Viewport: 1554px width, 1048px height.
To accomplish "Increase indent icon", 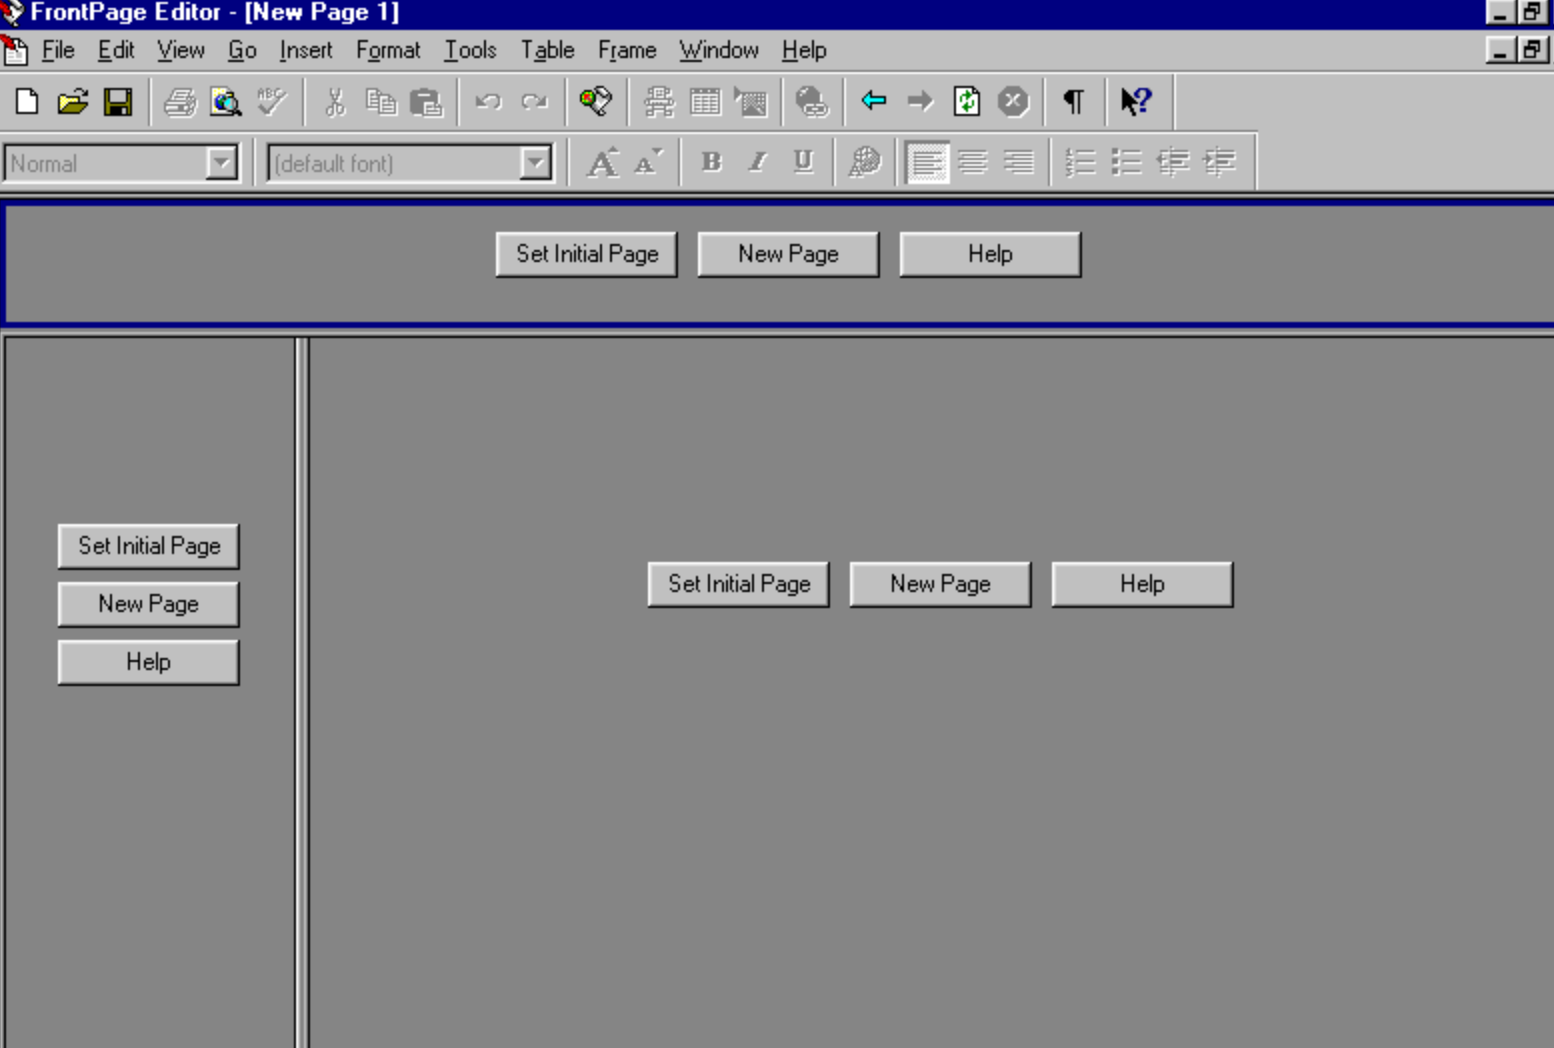I will point(1219,162).
